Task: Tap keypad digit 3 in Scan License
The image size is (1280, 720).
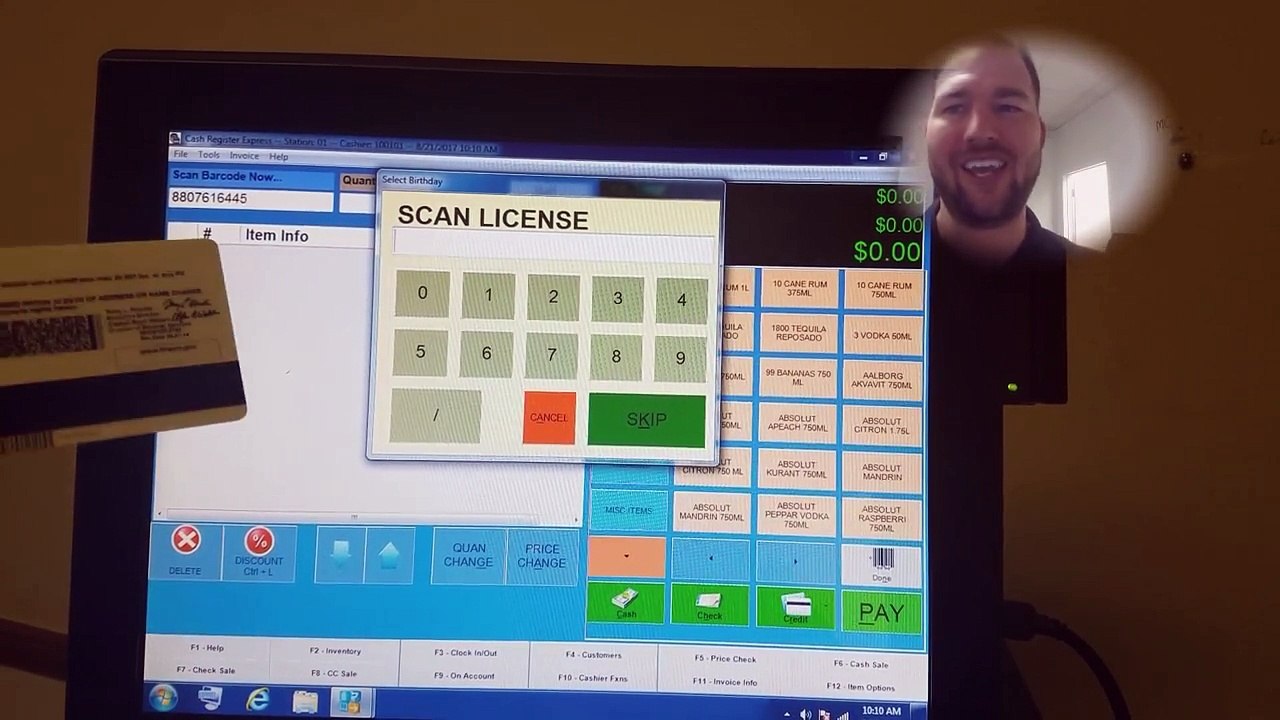Action: tap(617, 299)
